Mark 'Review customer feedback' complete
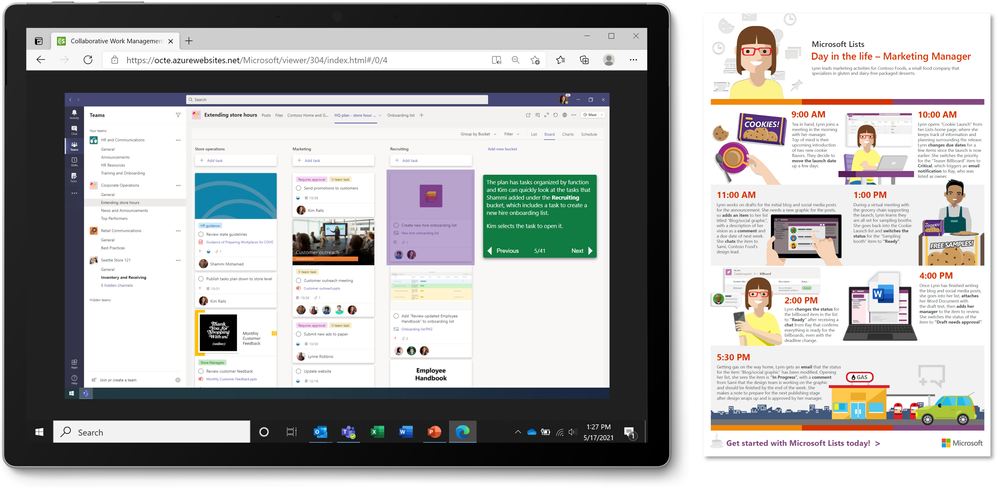Viewport: 999px width, 489px height. click(201, 371)
